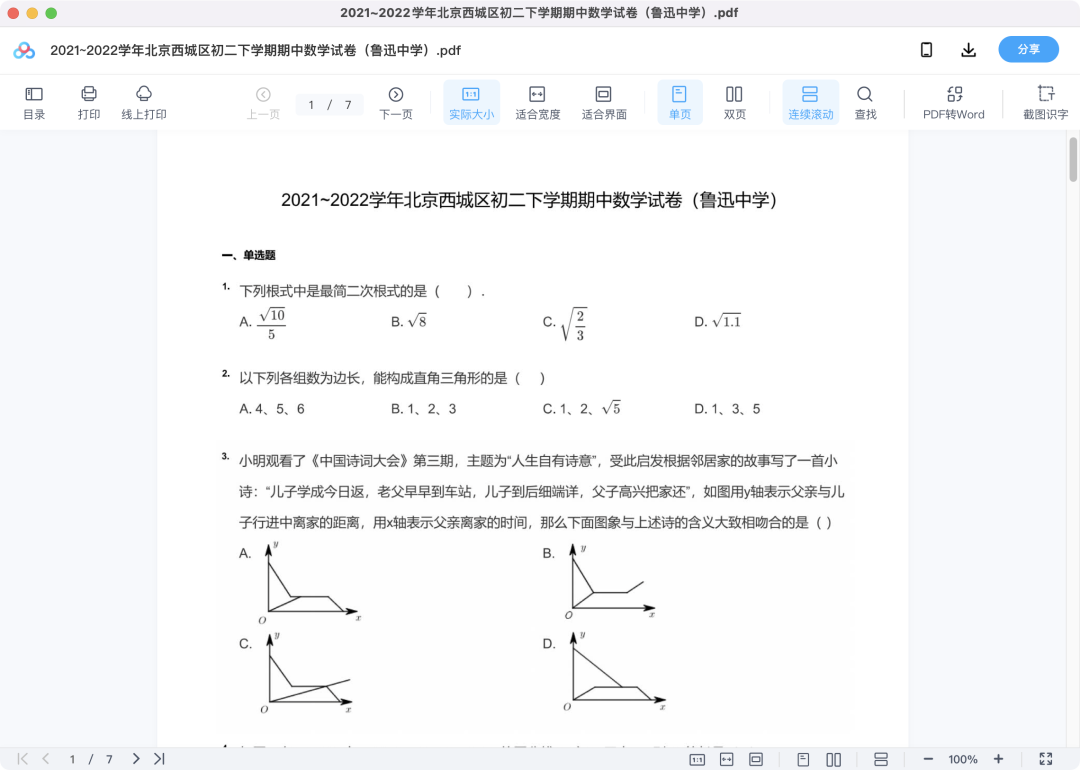Viewport: 1080px width, 770px height.
Task: Select fit width icon in status bar
Action: [727, 759]
